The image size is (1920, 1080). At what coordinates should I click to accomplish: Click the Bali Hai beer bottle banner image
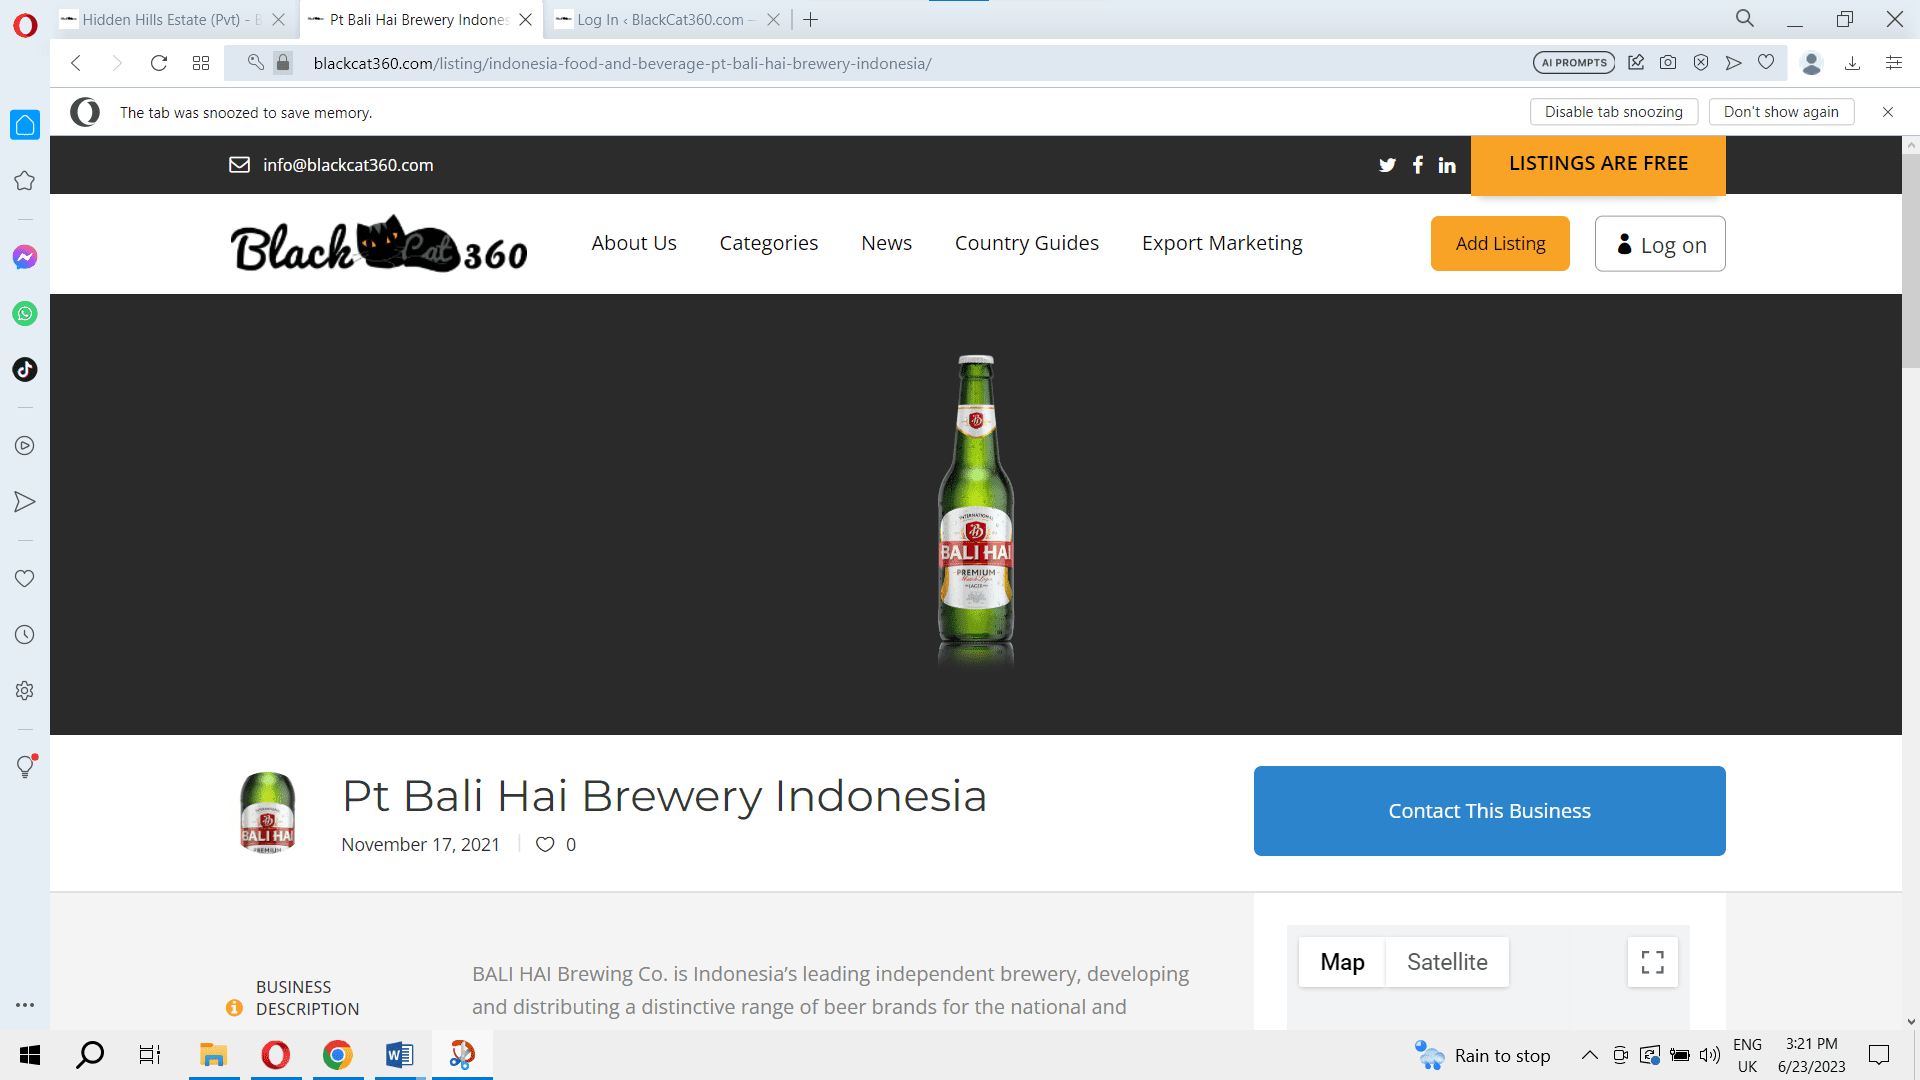[x=976, y=510]
